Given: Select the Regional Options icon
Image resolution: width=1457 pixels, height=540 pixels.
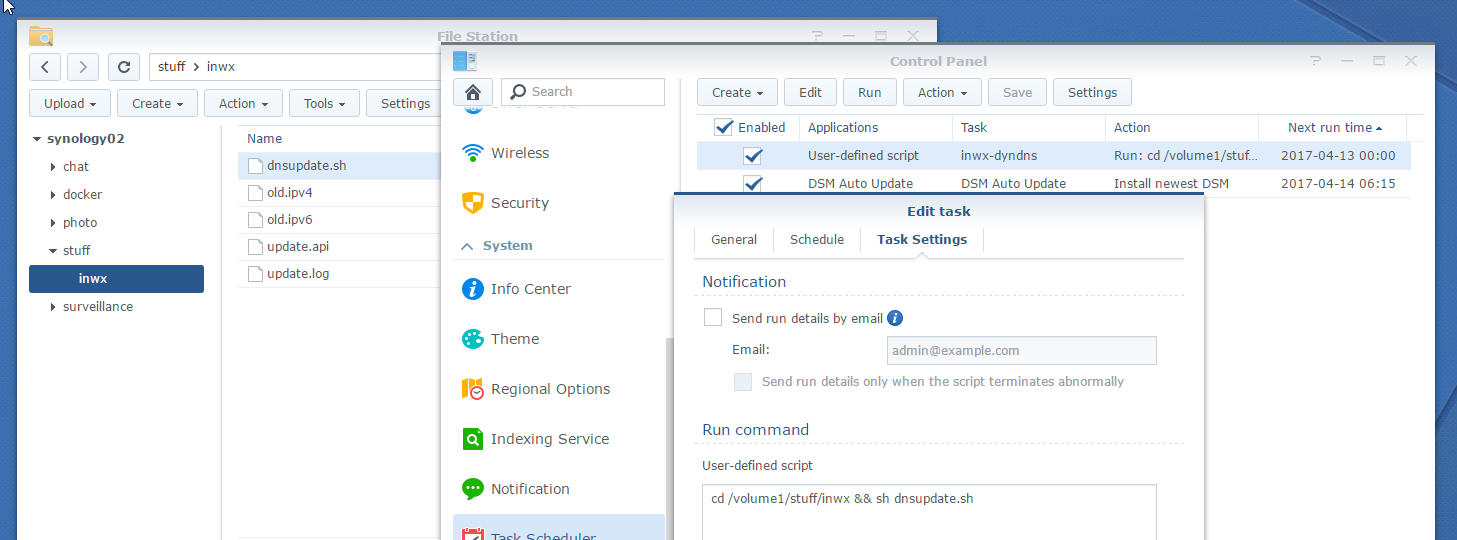Looking at the screenshot, I should (x=473, y=389).
